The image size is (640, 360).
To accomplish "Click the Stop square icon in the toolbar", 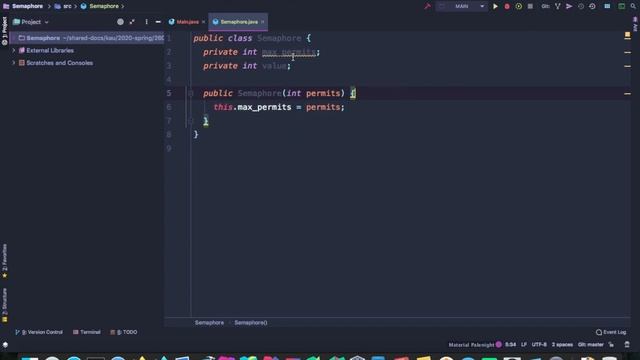I will point(530,6).
